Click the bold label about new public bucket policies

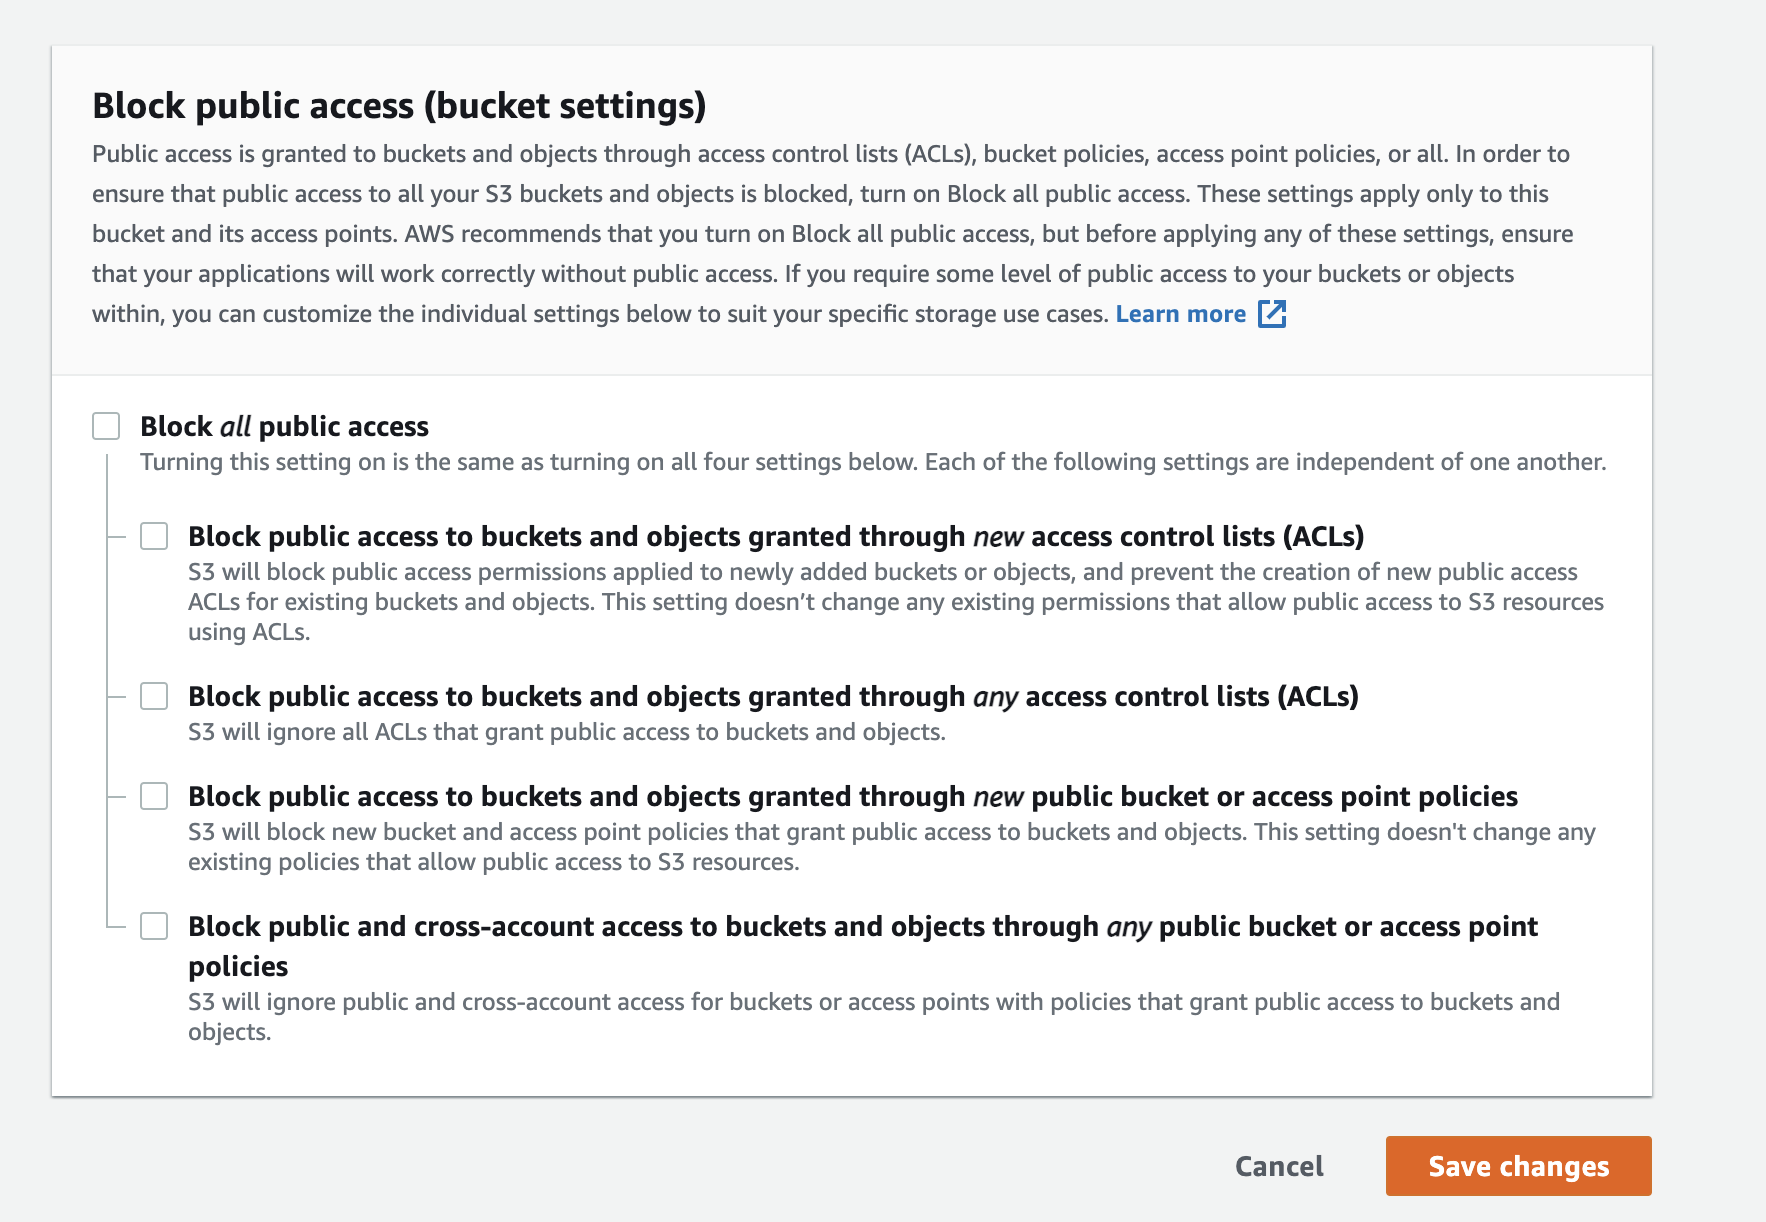(x=852, y=797)
